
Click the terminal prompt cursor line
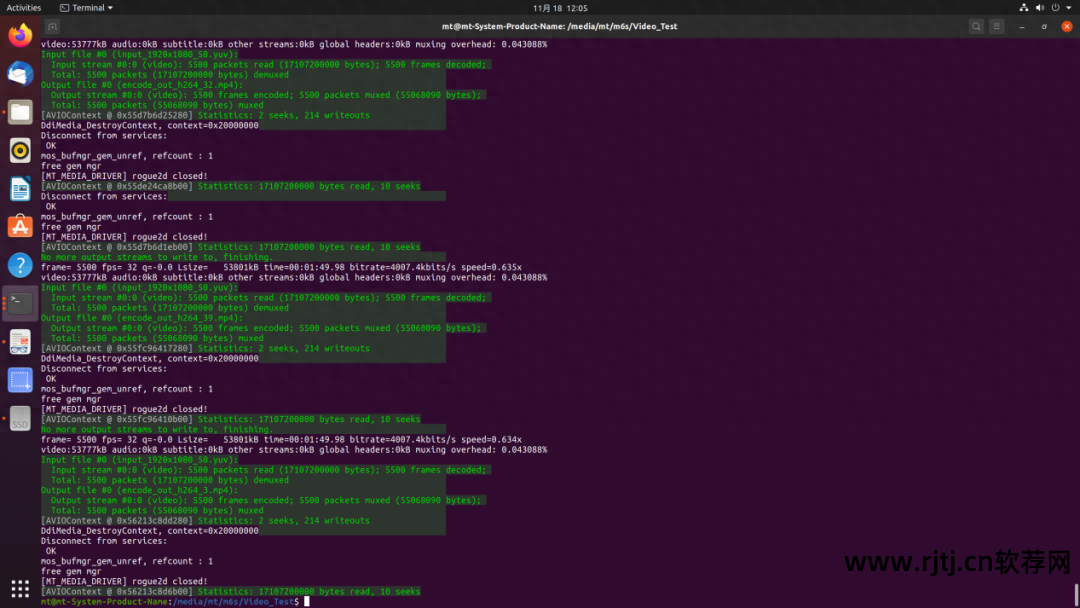[x=175, y=602]
